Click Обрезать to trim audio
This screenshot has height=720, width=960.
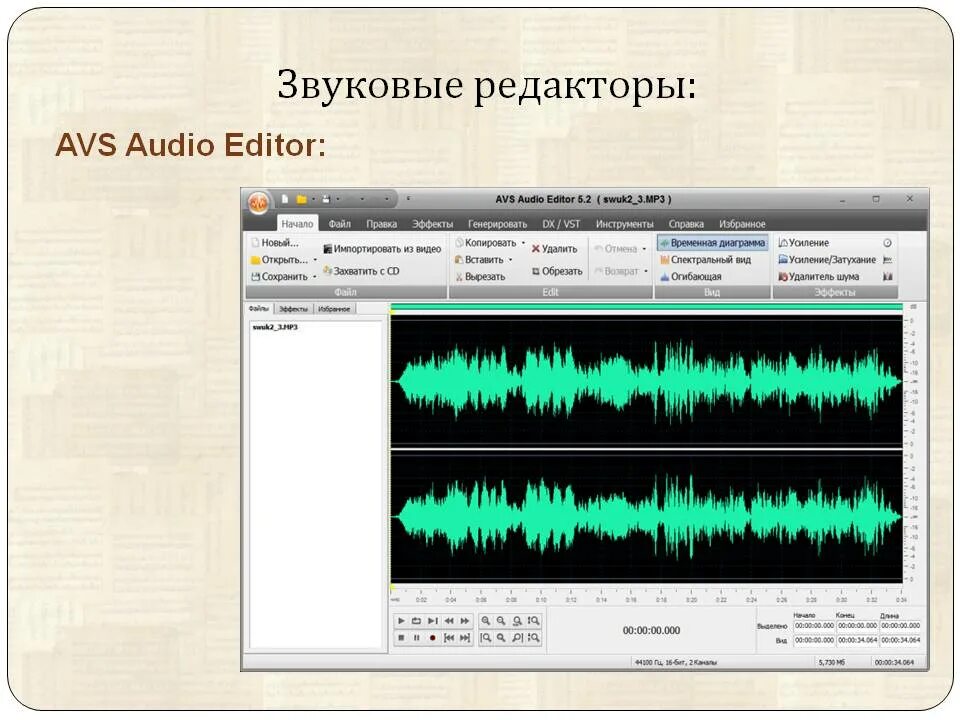pyautogui.click(x=557, y=271)
